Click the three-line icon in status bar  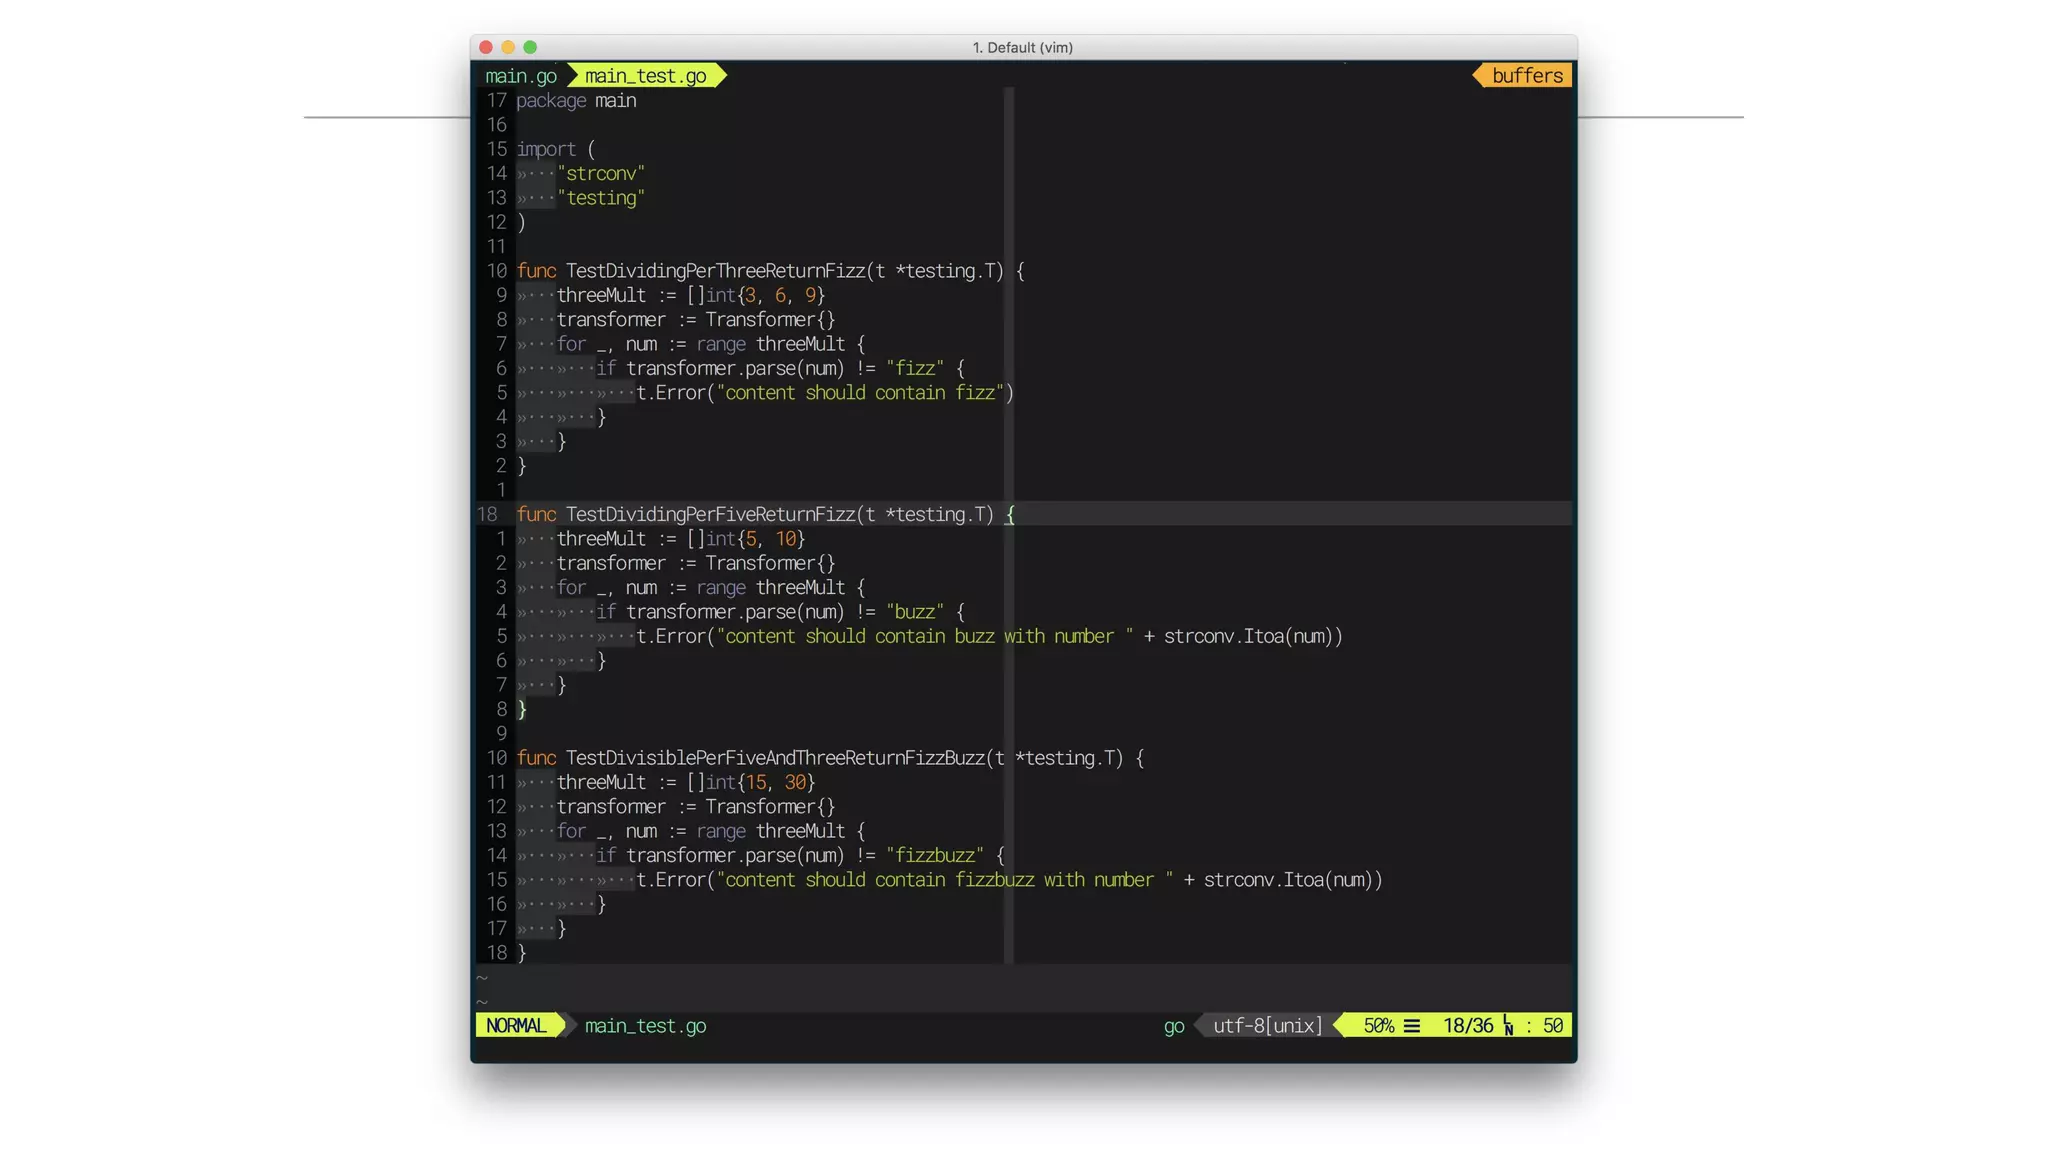[1412, 1026]
